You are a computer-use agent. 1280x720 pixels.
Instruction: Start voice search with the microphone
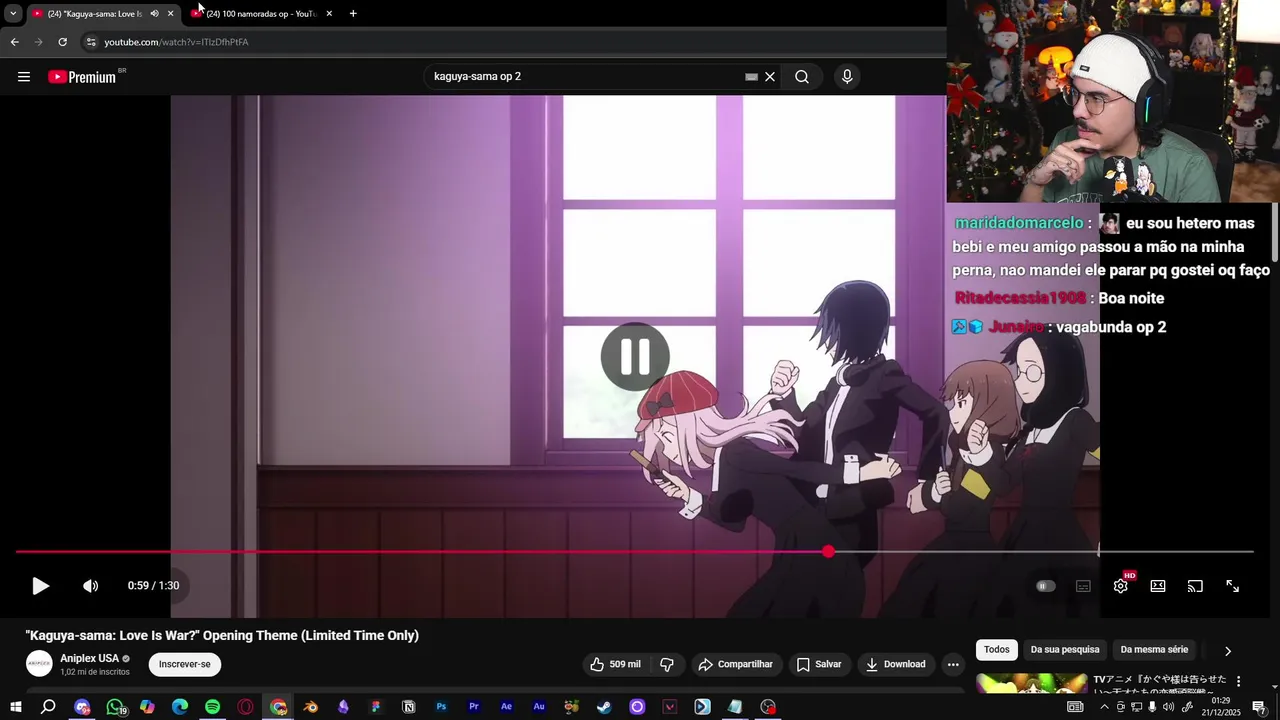847,77
